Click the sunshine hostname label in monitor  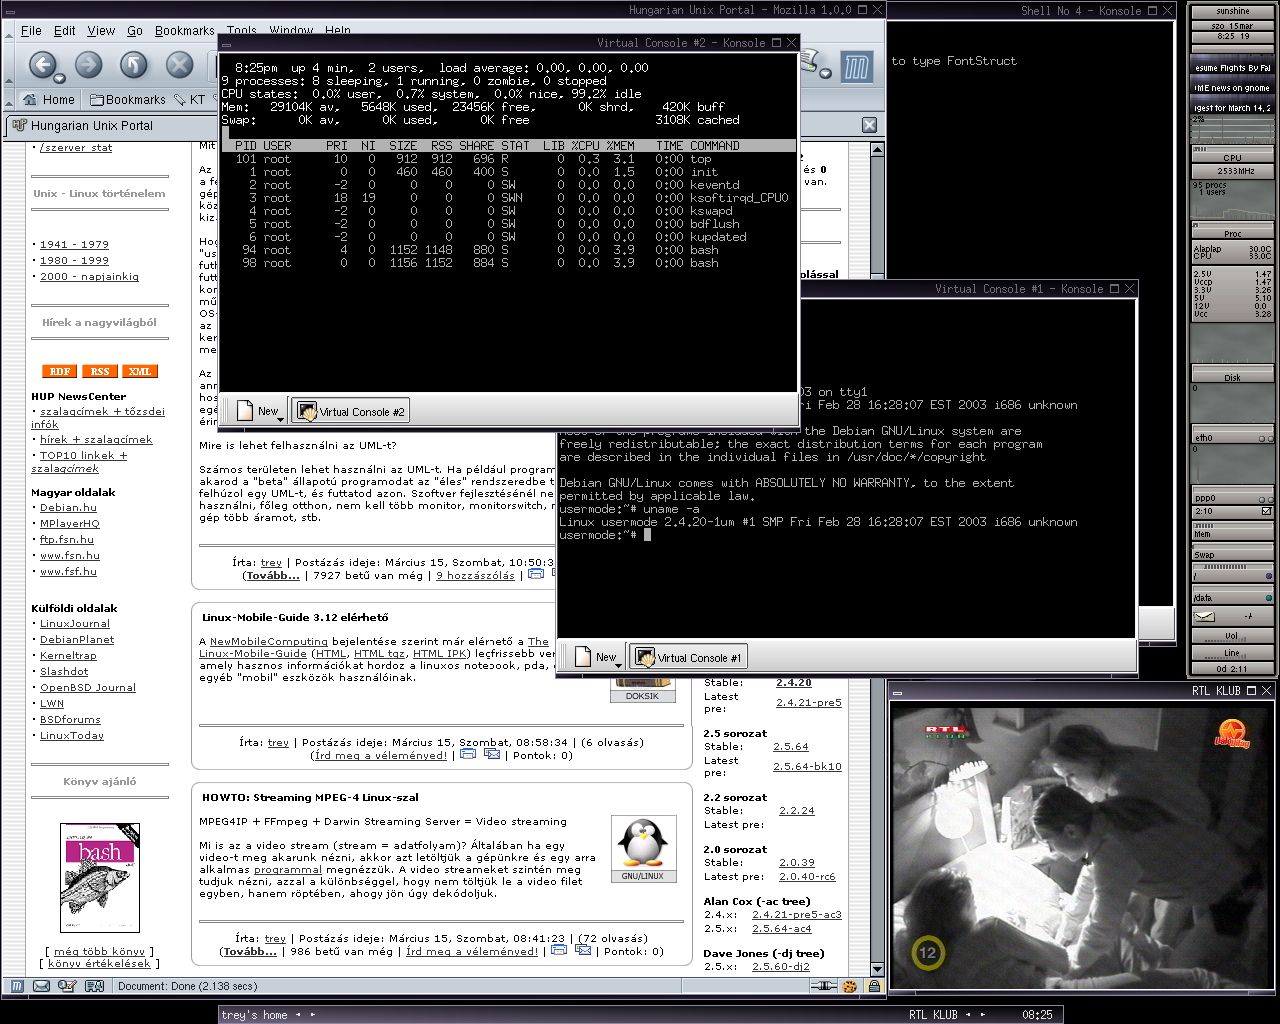[1232, 11]
